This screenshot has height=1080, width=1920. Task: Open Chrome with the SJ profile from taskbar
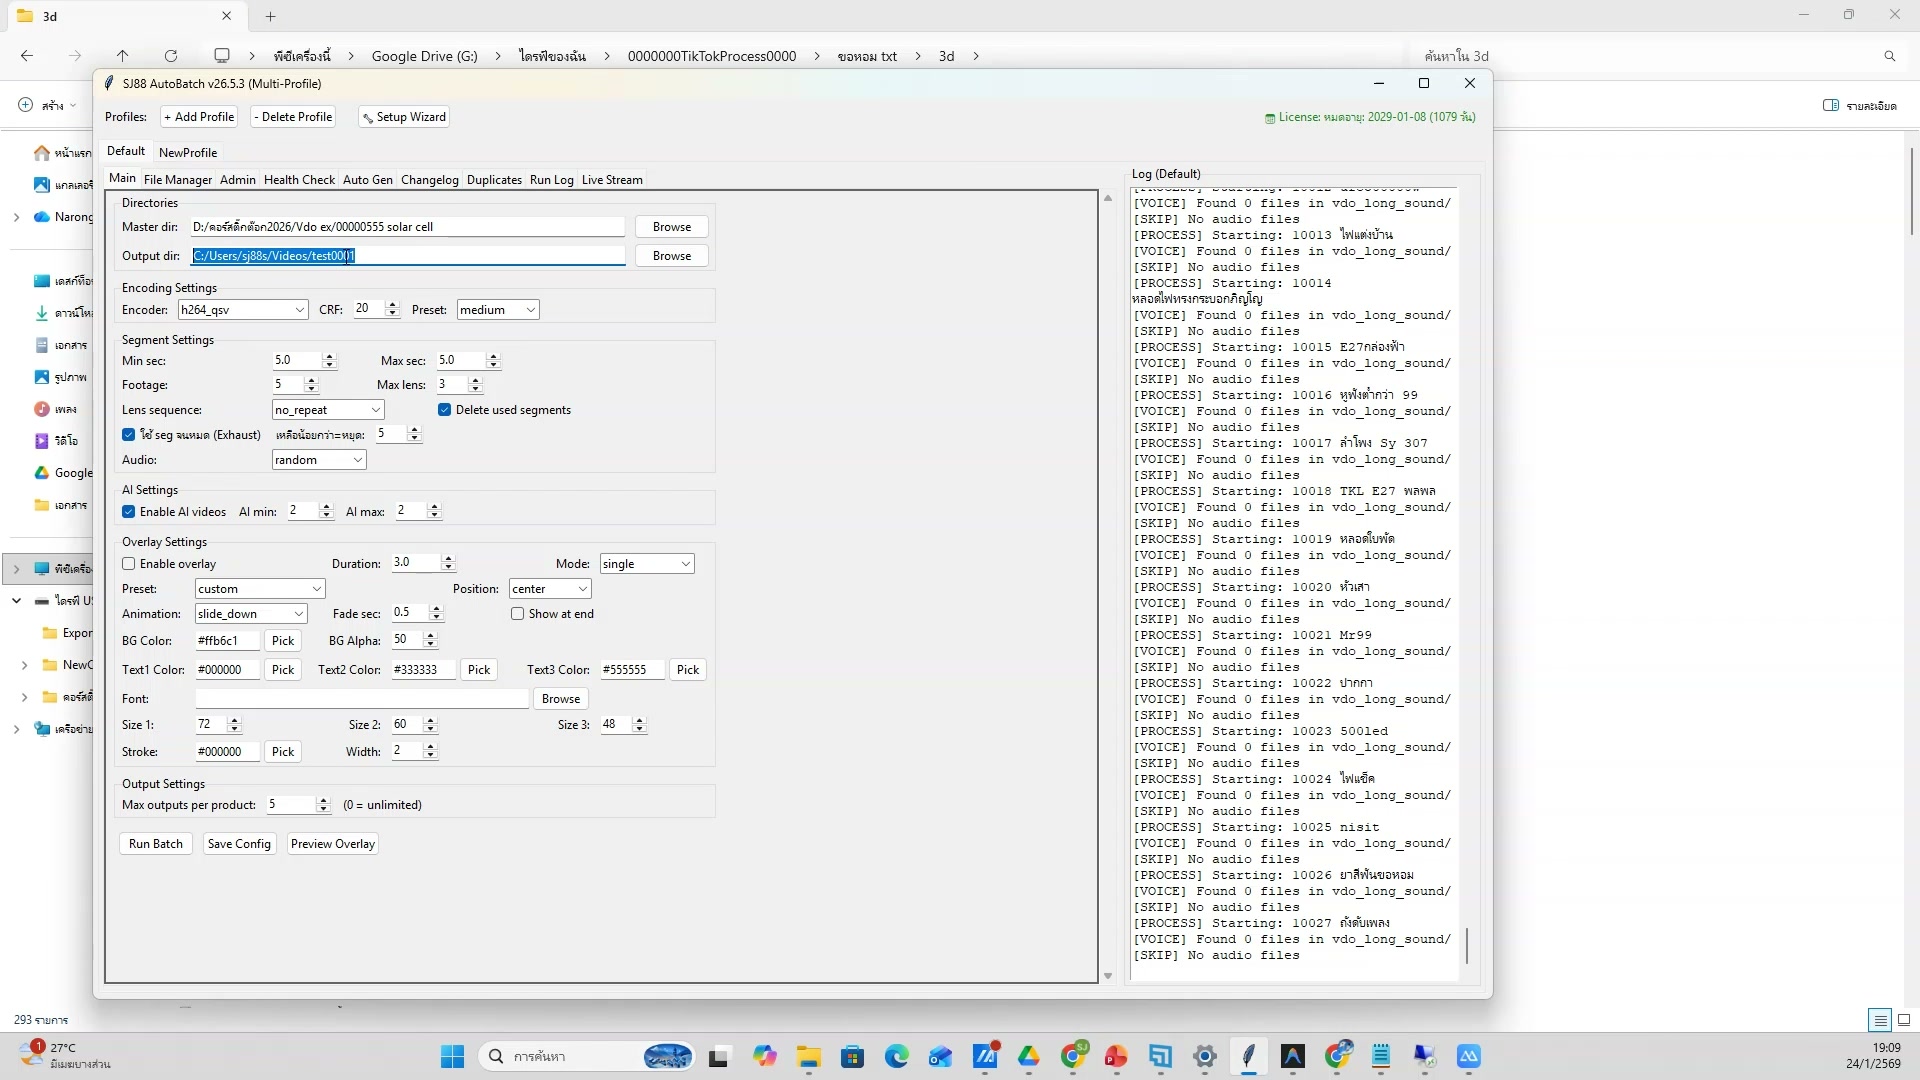(x=1074, y=1056)
